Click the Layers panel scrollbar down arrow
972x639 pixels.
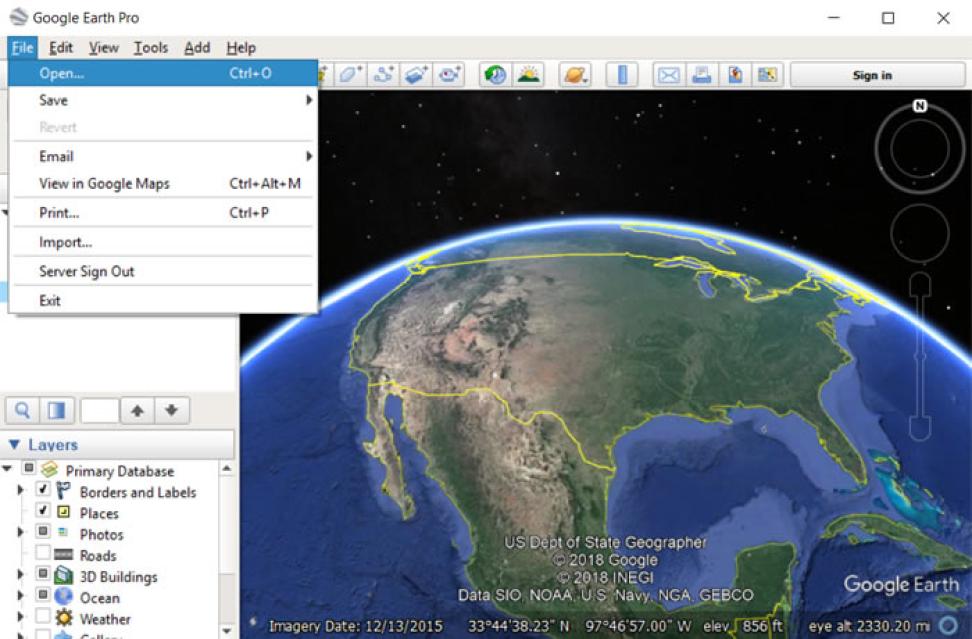[227, 630]
